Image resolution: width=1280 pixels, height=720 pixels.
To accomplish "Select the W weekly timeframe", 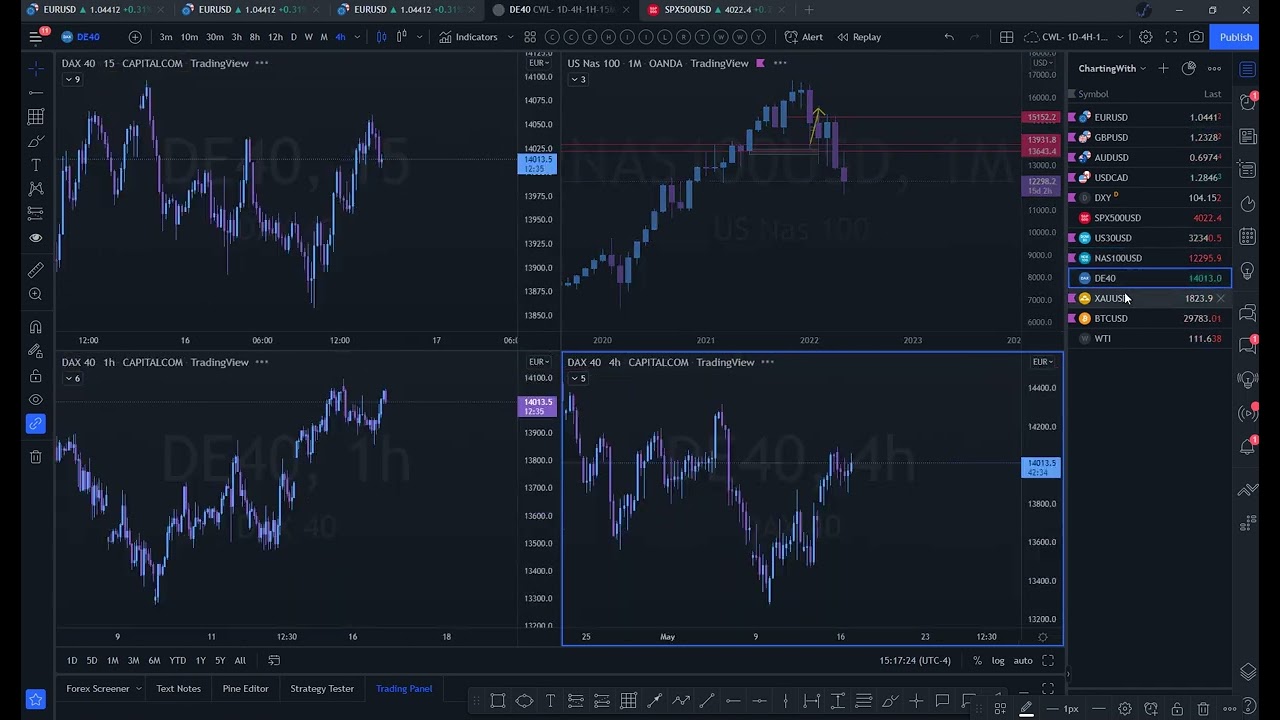I will point(308,37).
